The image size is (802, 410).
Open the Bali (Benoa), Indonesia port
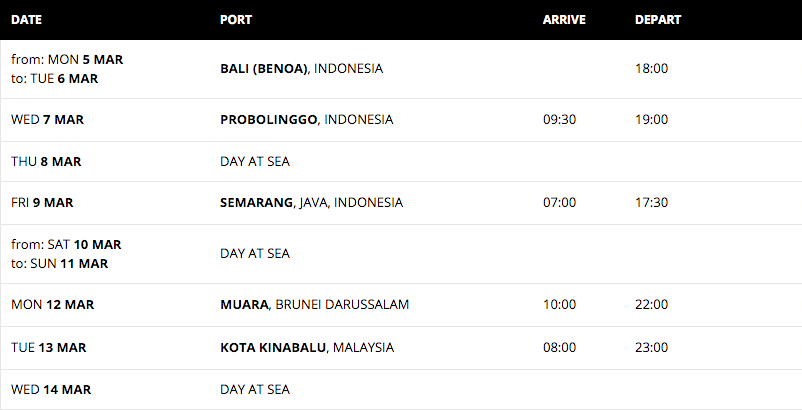[301, 69]
